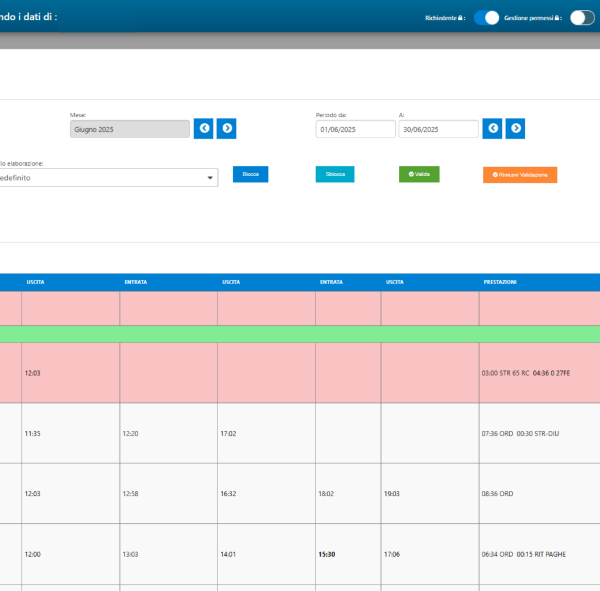Click the A date field 30/06/2025
600x591 pixels.
point(439,129)
